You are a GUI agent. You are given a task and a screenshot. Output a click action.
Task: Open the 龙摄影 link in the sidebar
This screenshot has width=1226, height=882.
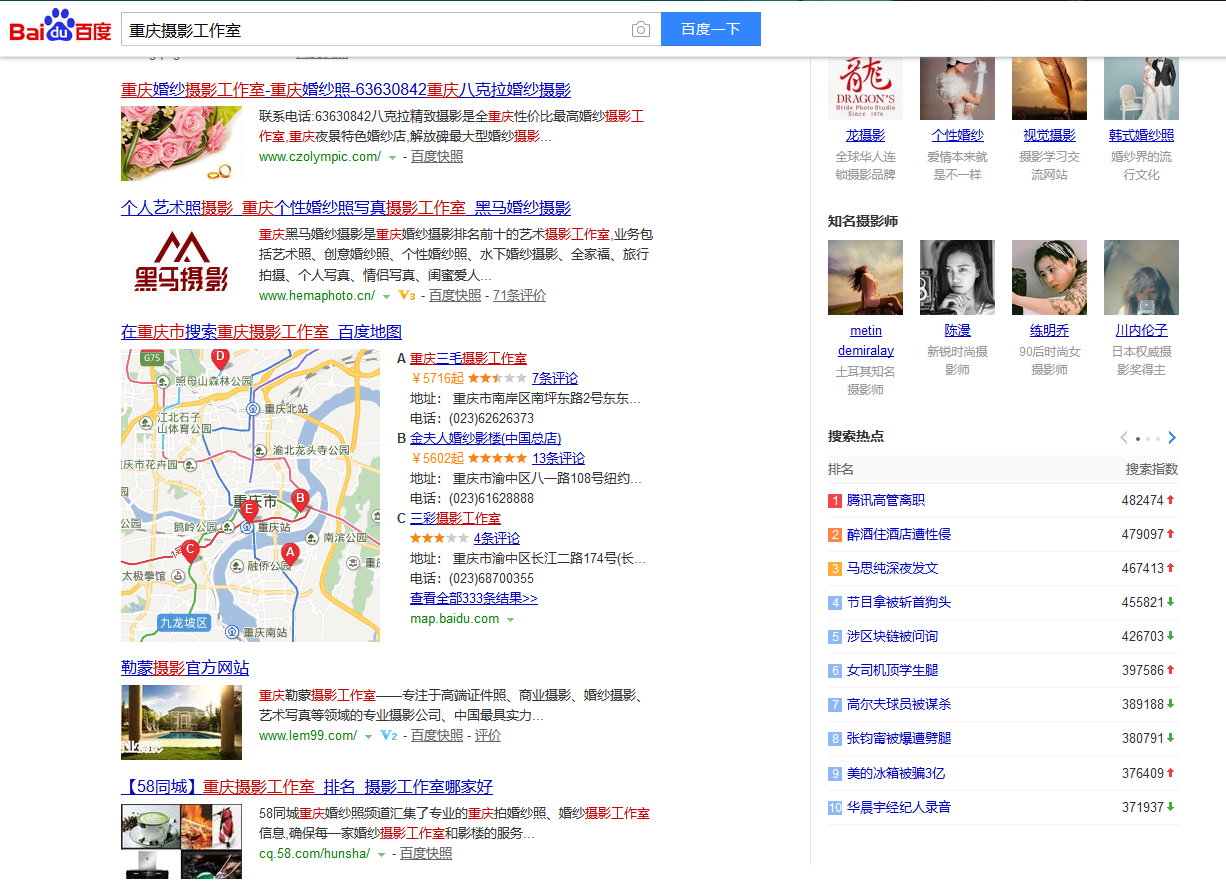coord(865,135)
